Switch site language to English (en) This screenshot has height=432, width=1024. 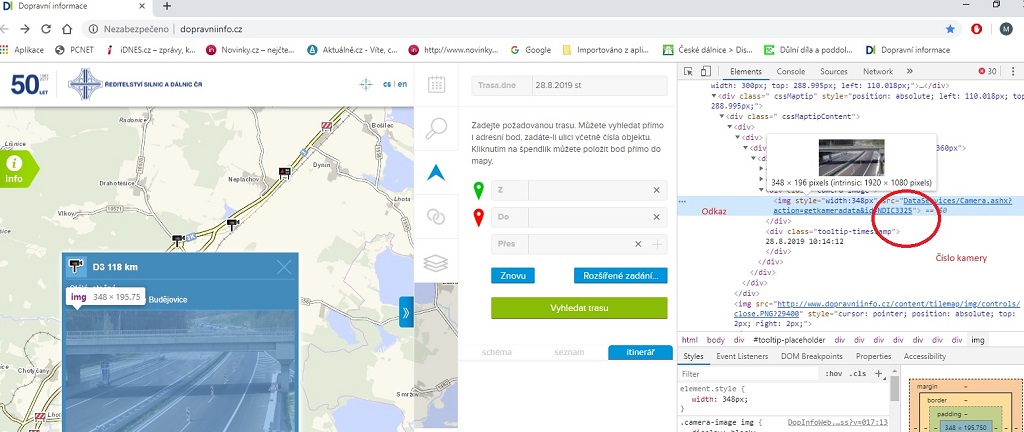point(402,84)
